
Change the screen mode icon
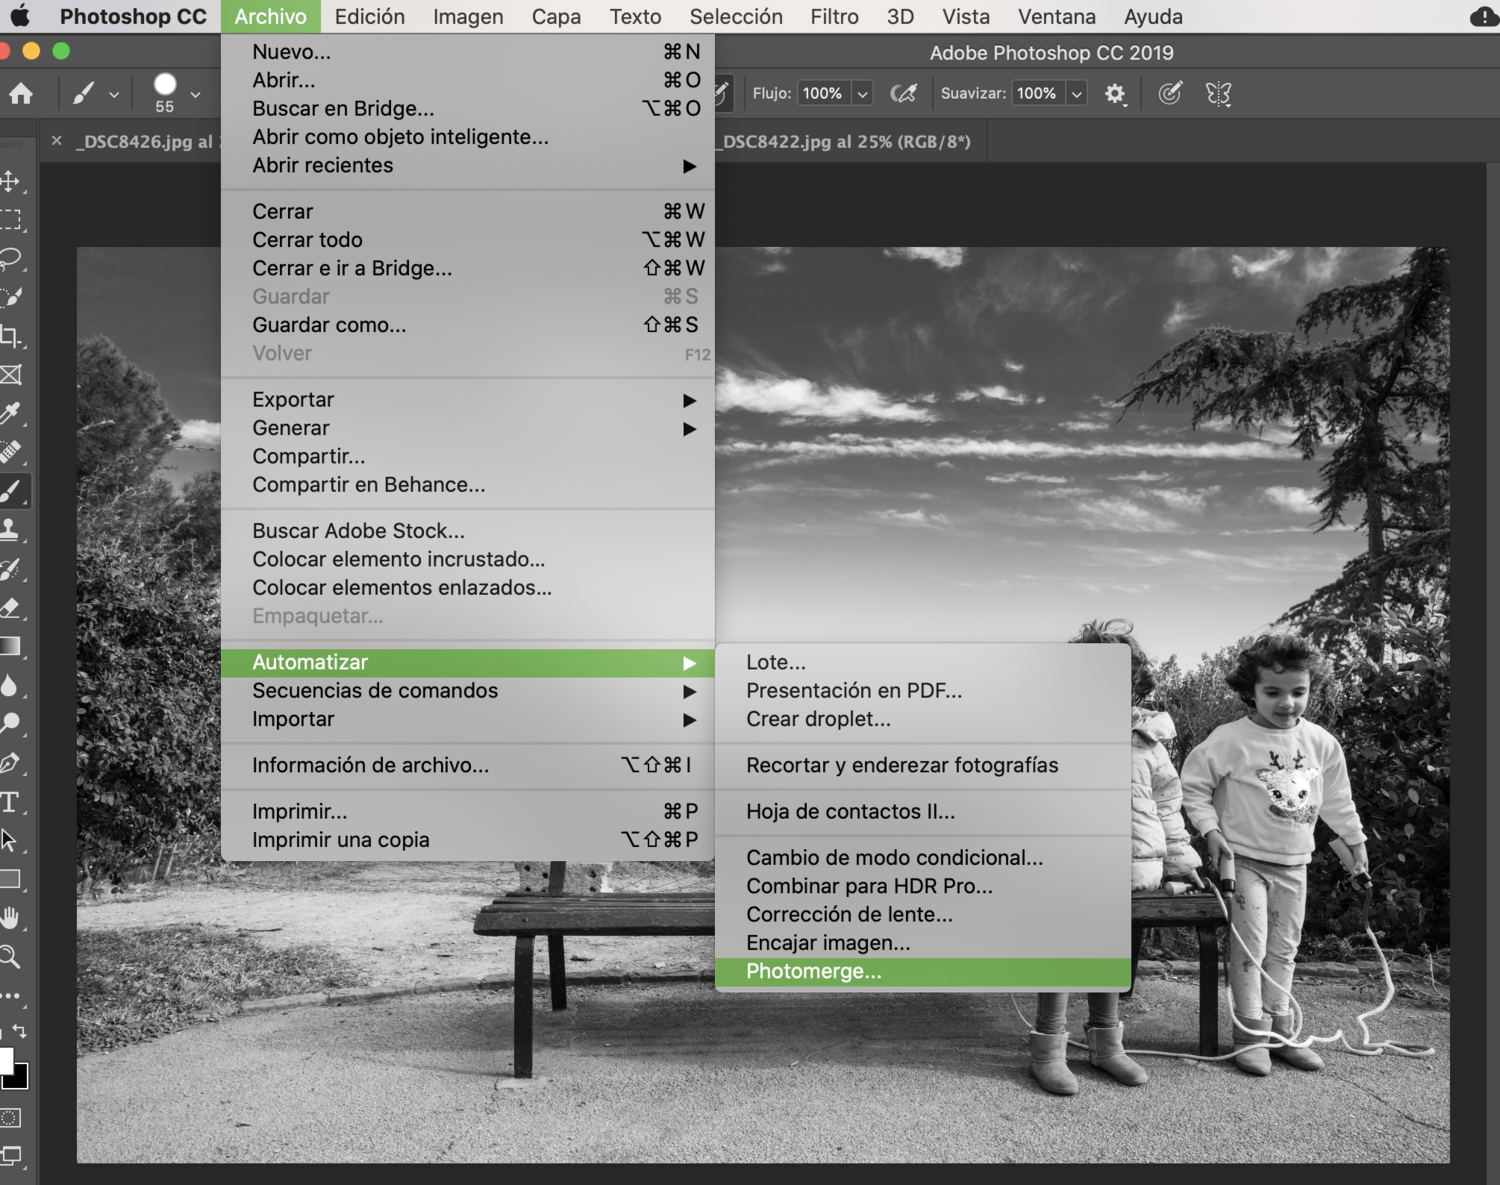click(x=12, y=1156)
